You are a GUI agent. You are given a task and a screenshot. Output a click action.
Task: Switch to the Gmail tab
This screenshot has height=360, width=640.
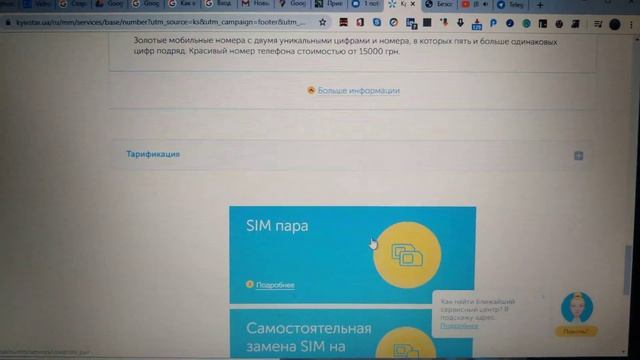(x=255, y=4)
